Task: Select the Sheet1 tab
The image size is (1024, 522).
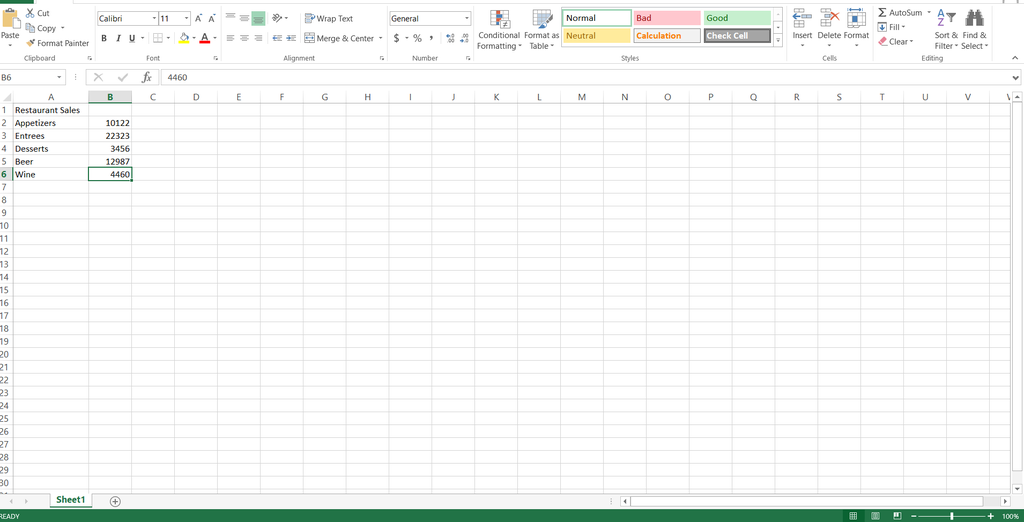Action: click(71, 500)
